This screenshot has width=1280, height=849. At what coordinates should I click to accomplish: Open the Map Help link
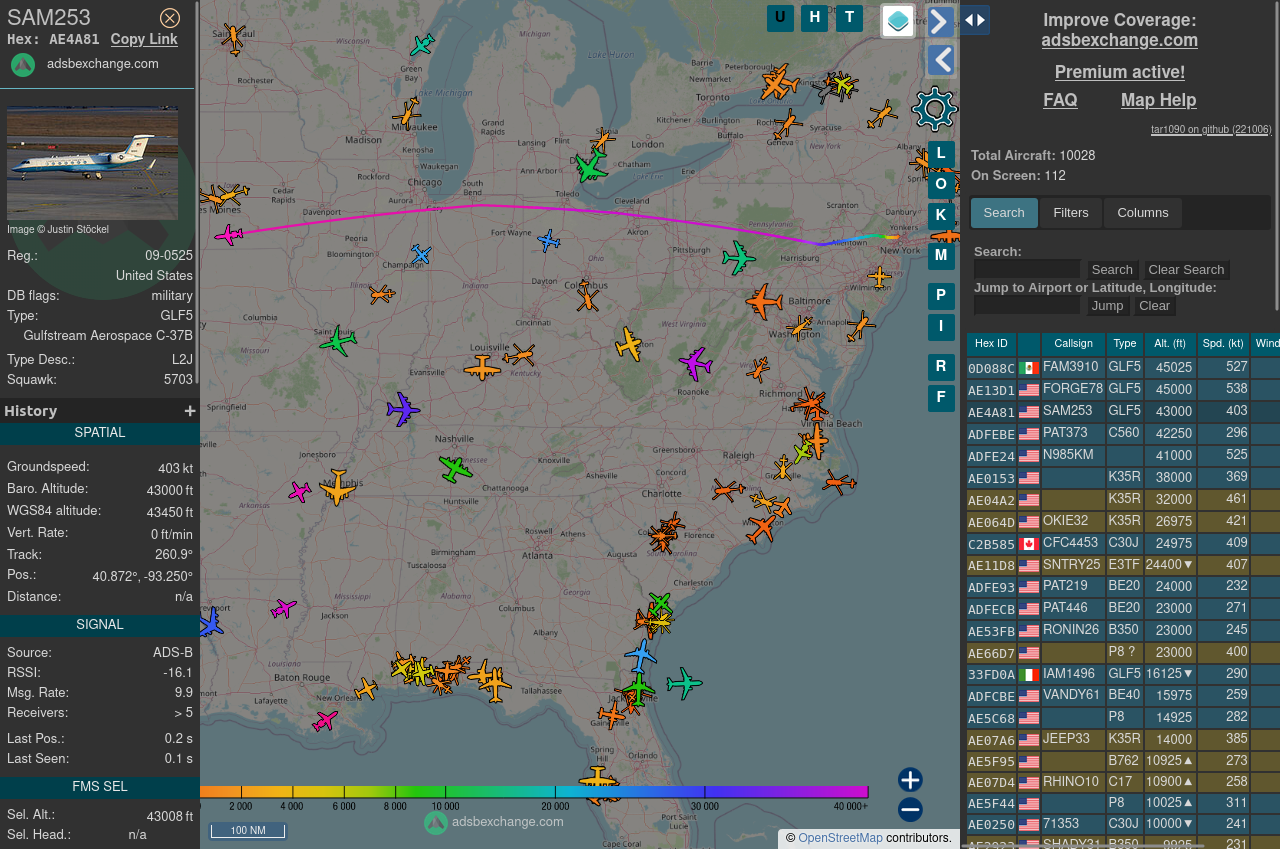tap(1158, 100)
